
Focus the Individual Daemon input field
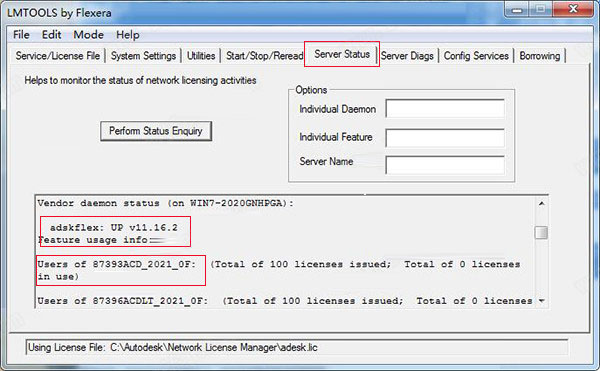445,109
